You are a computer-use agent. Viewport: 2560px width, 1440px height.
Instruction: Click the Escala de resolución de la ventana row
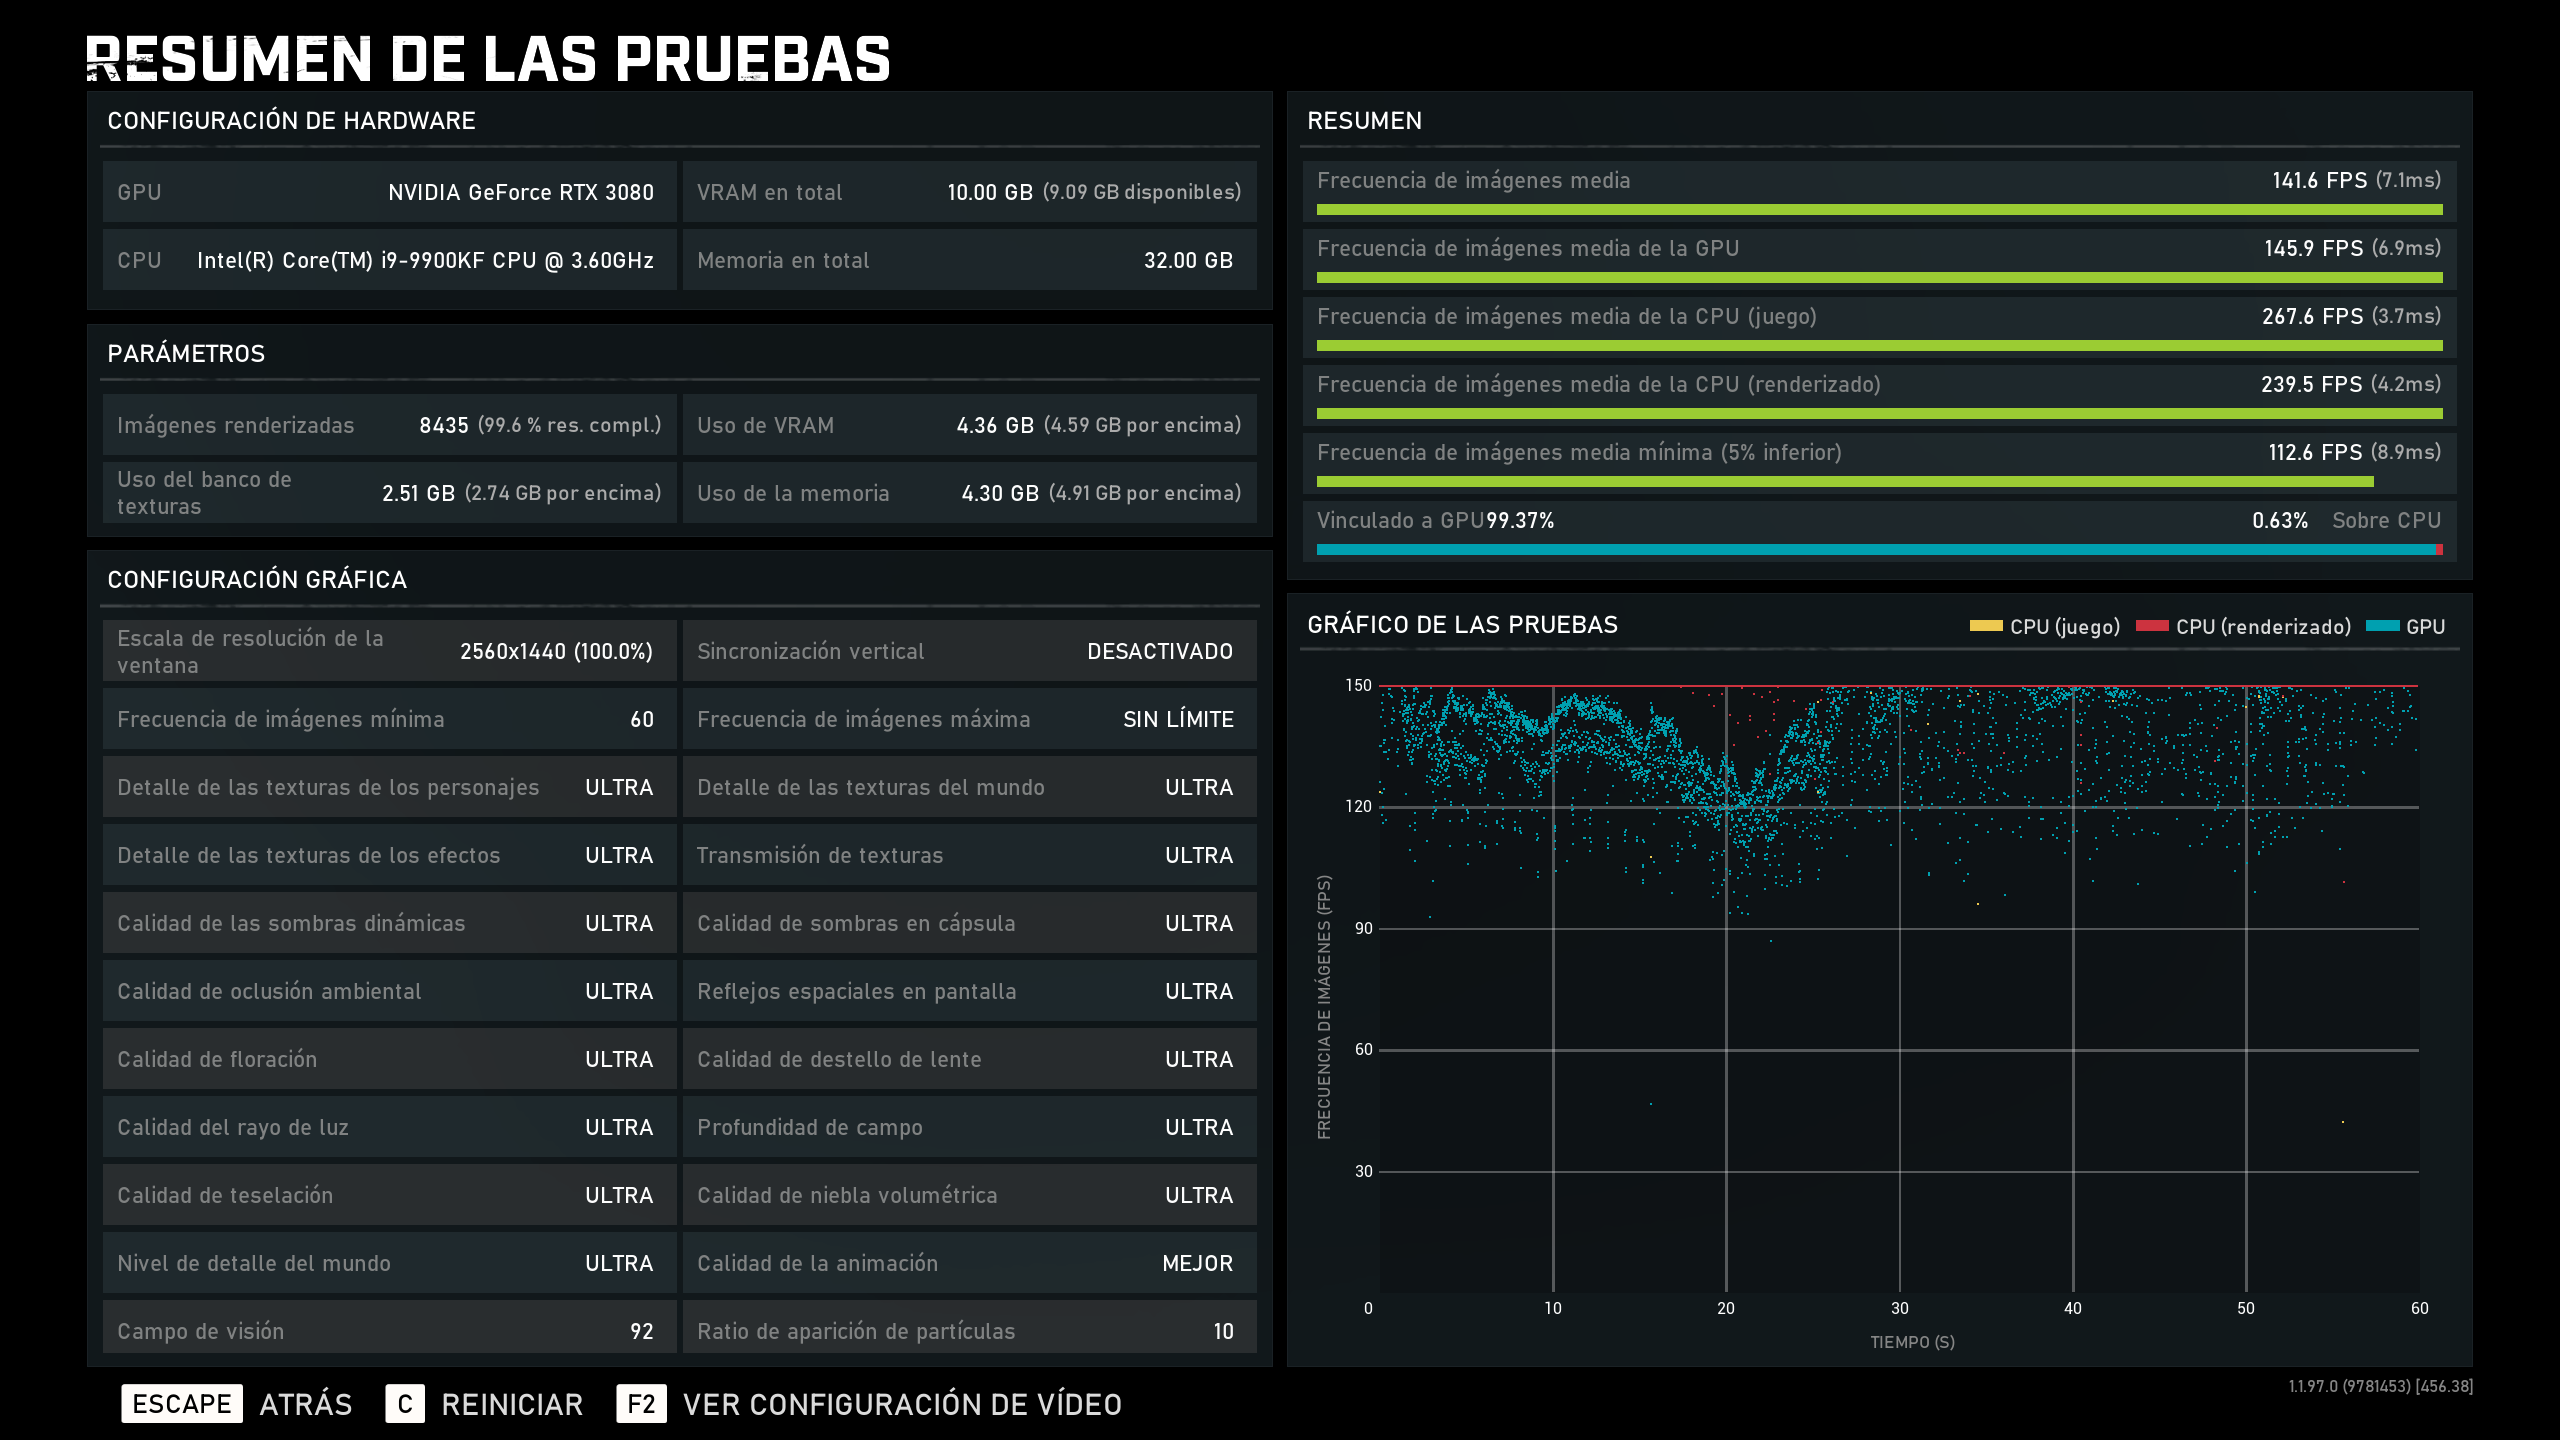[x=388, y=651]
